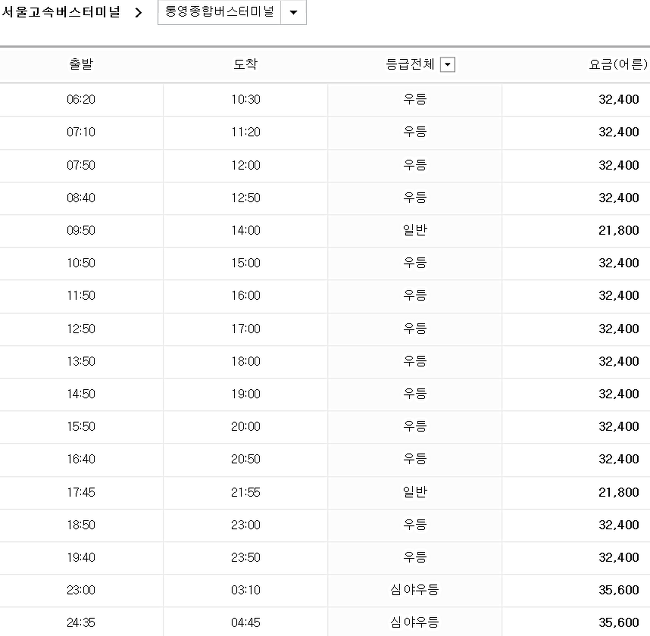Viewport: 650px width, 636px height.
Task: Click 일반 grade in the 09:50 row
Action: point(415,230)
